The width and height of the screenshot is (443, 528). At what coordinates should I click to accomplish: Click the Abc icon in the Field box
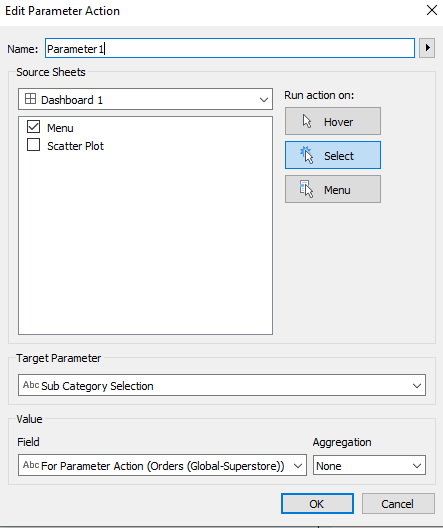tap(31, 465)
